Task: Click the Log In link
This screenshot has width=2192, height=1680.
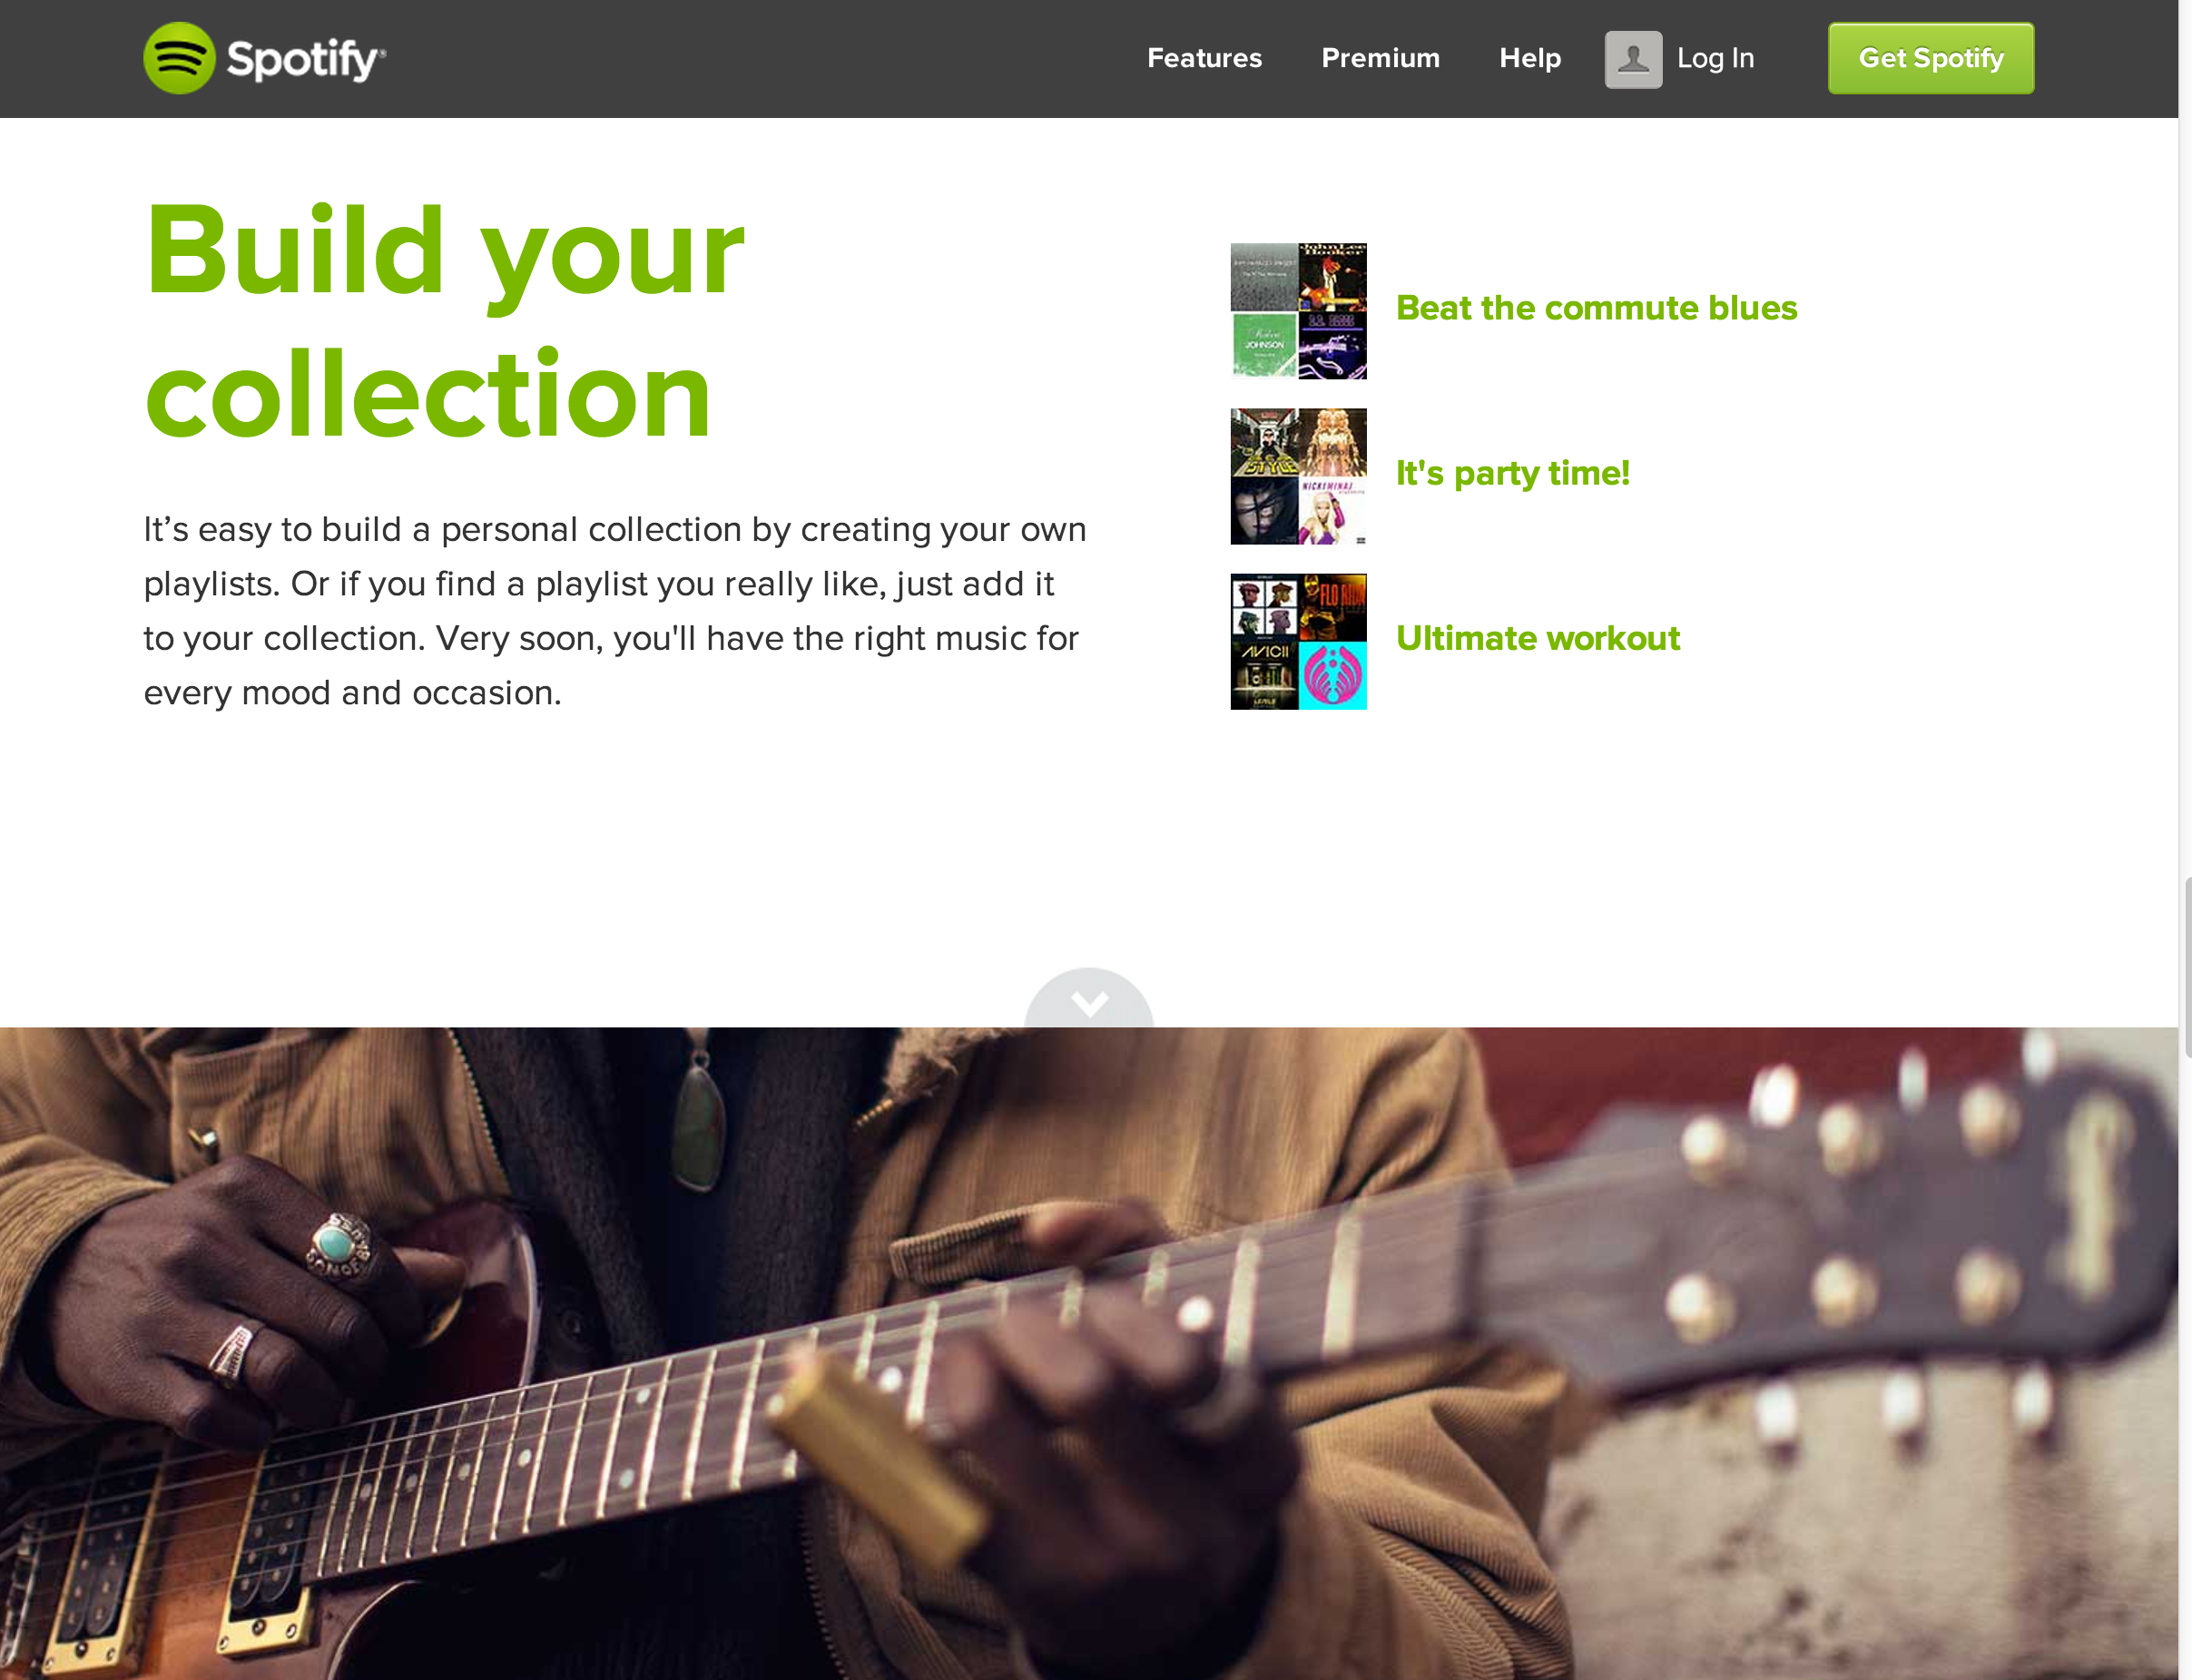Action: [1715, 58]
